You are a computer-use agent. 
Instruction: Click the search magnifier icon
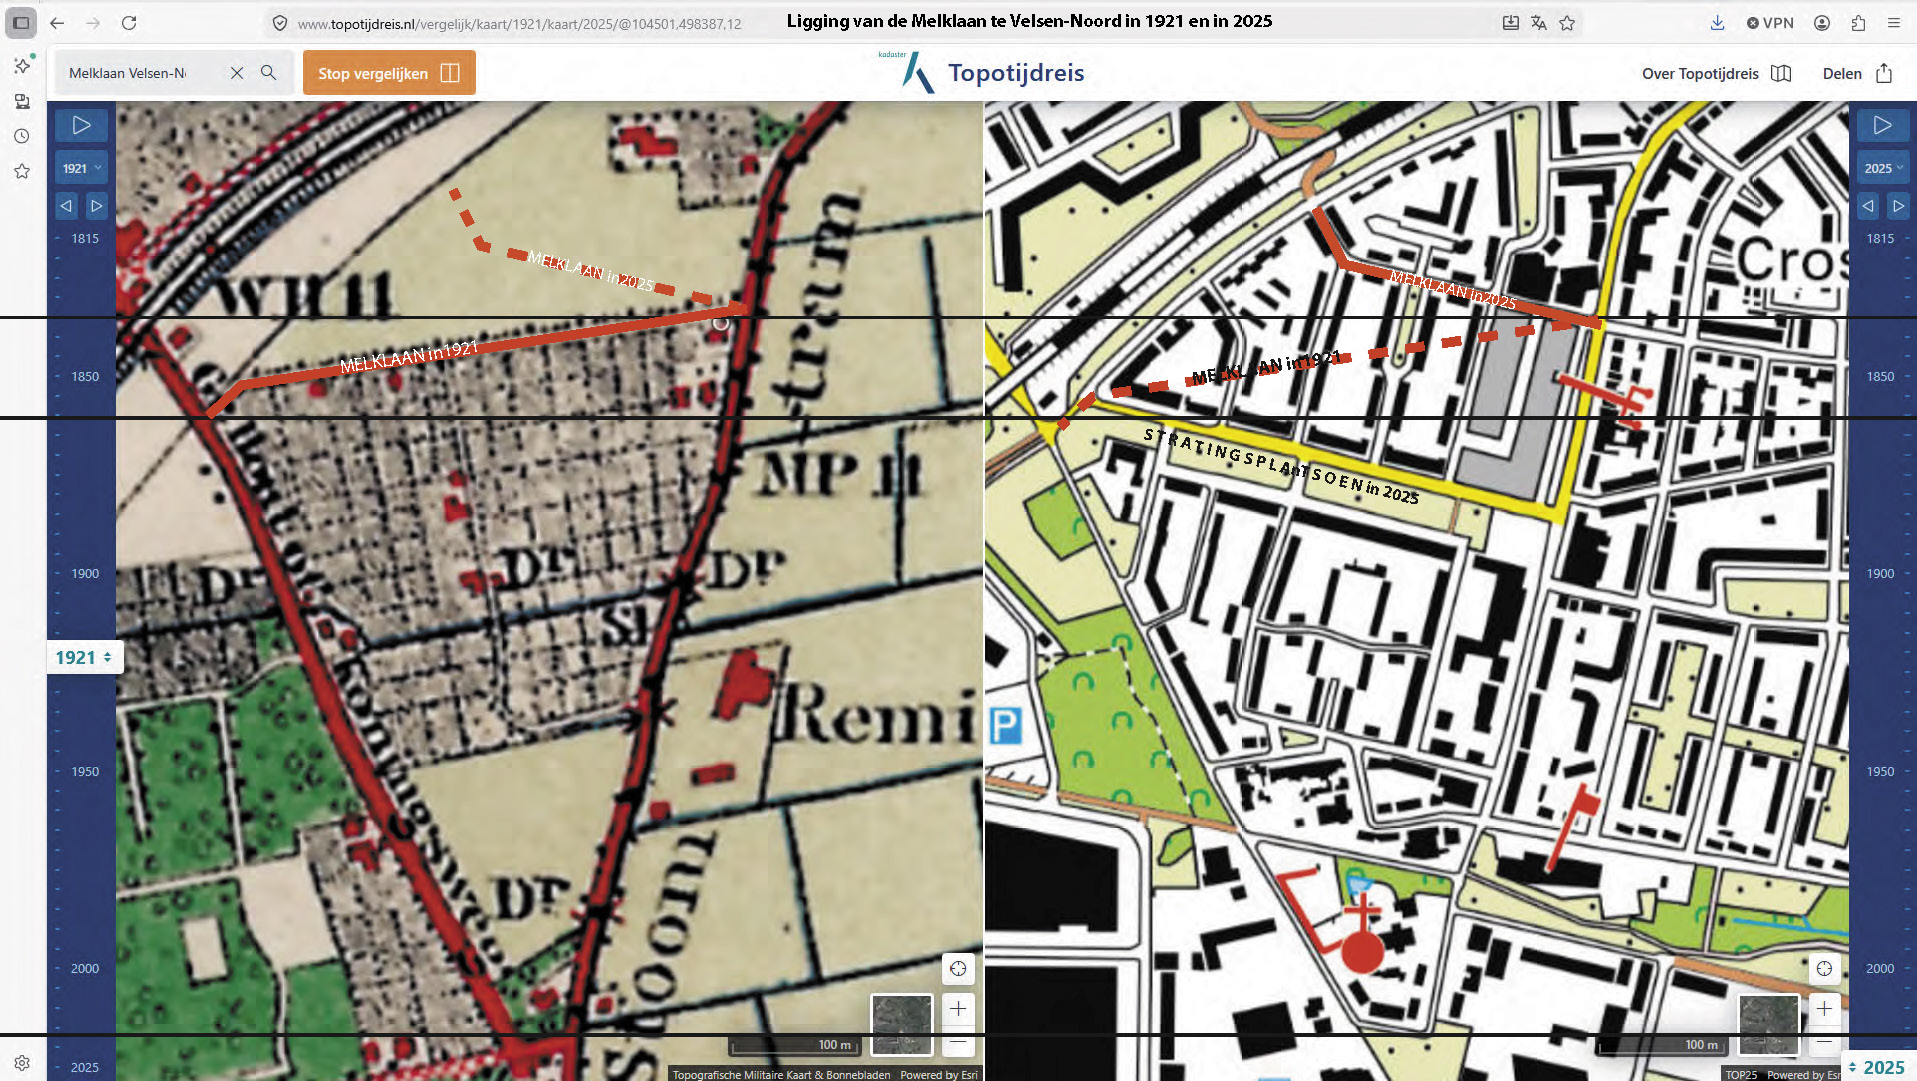(268, 73)
